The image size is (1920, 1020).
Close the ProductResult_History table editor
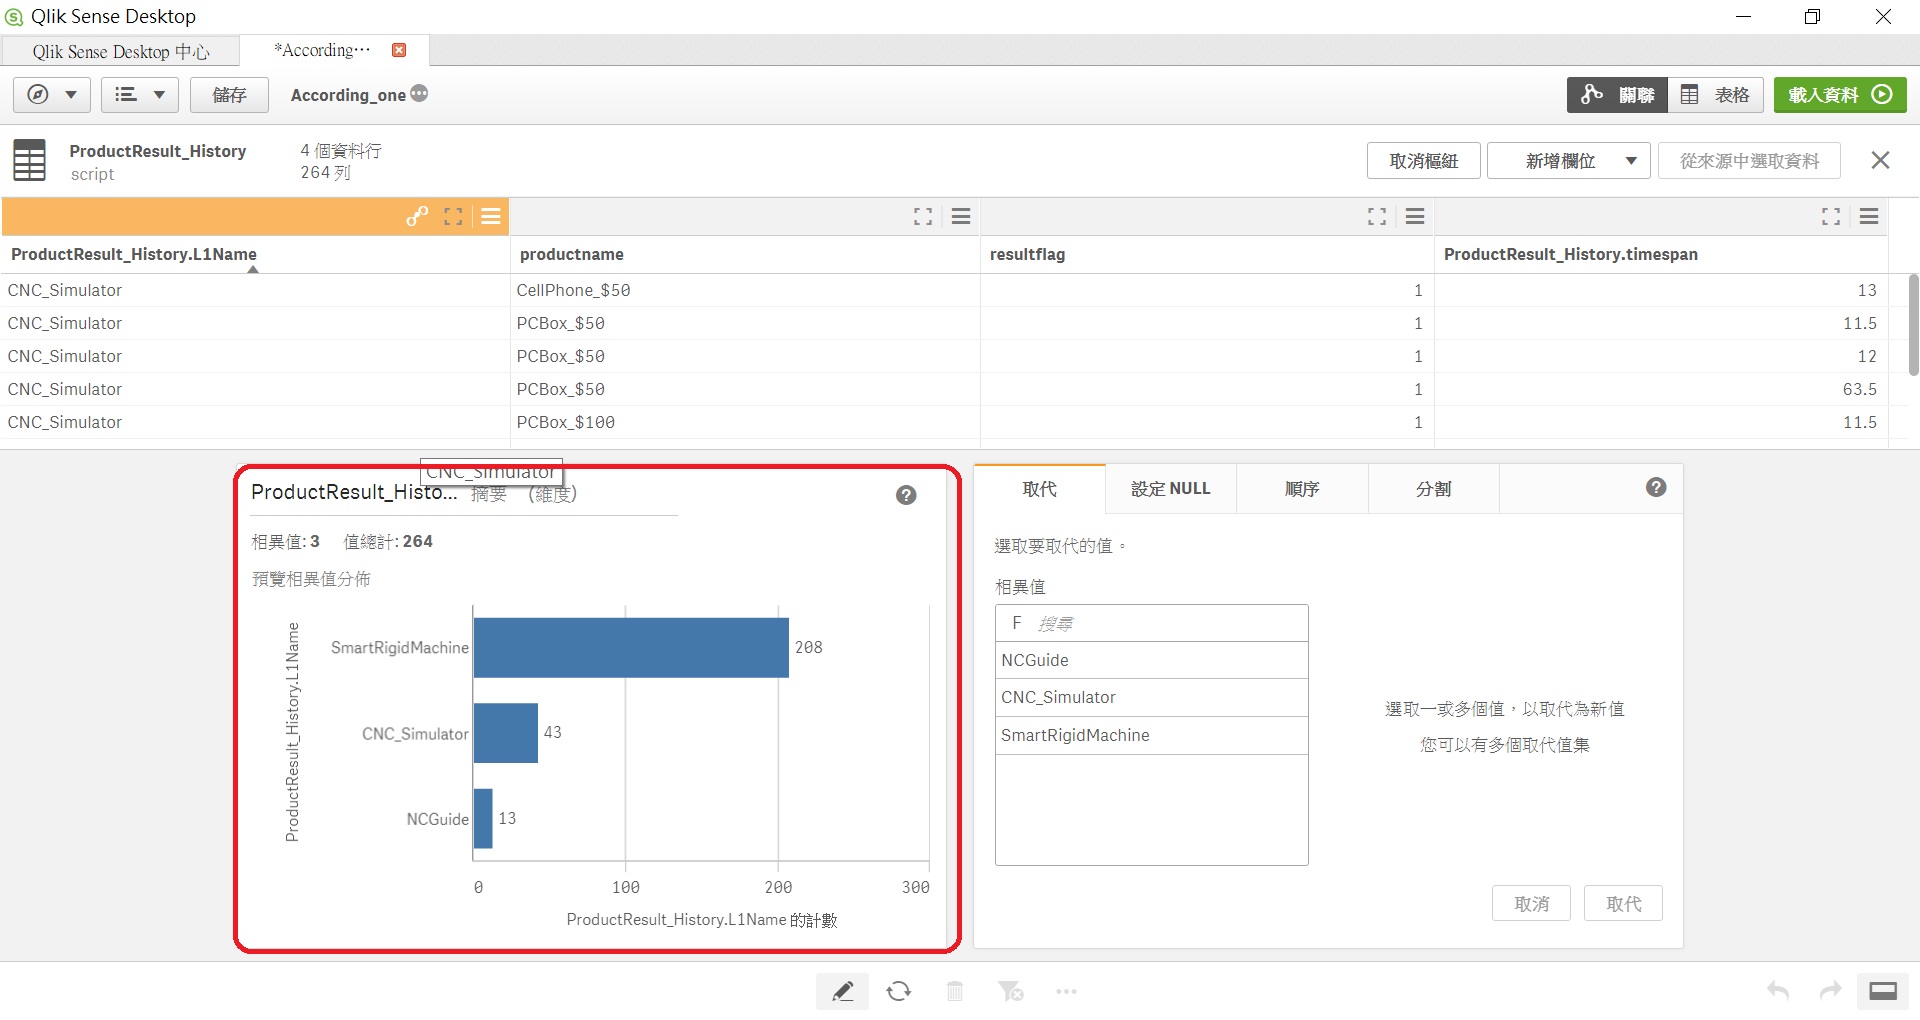coord(1880,160)
